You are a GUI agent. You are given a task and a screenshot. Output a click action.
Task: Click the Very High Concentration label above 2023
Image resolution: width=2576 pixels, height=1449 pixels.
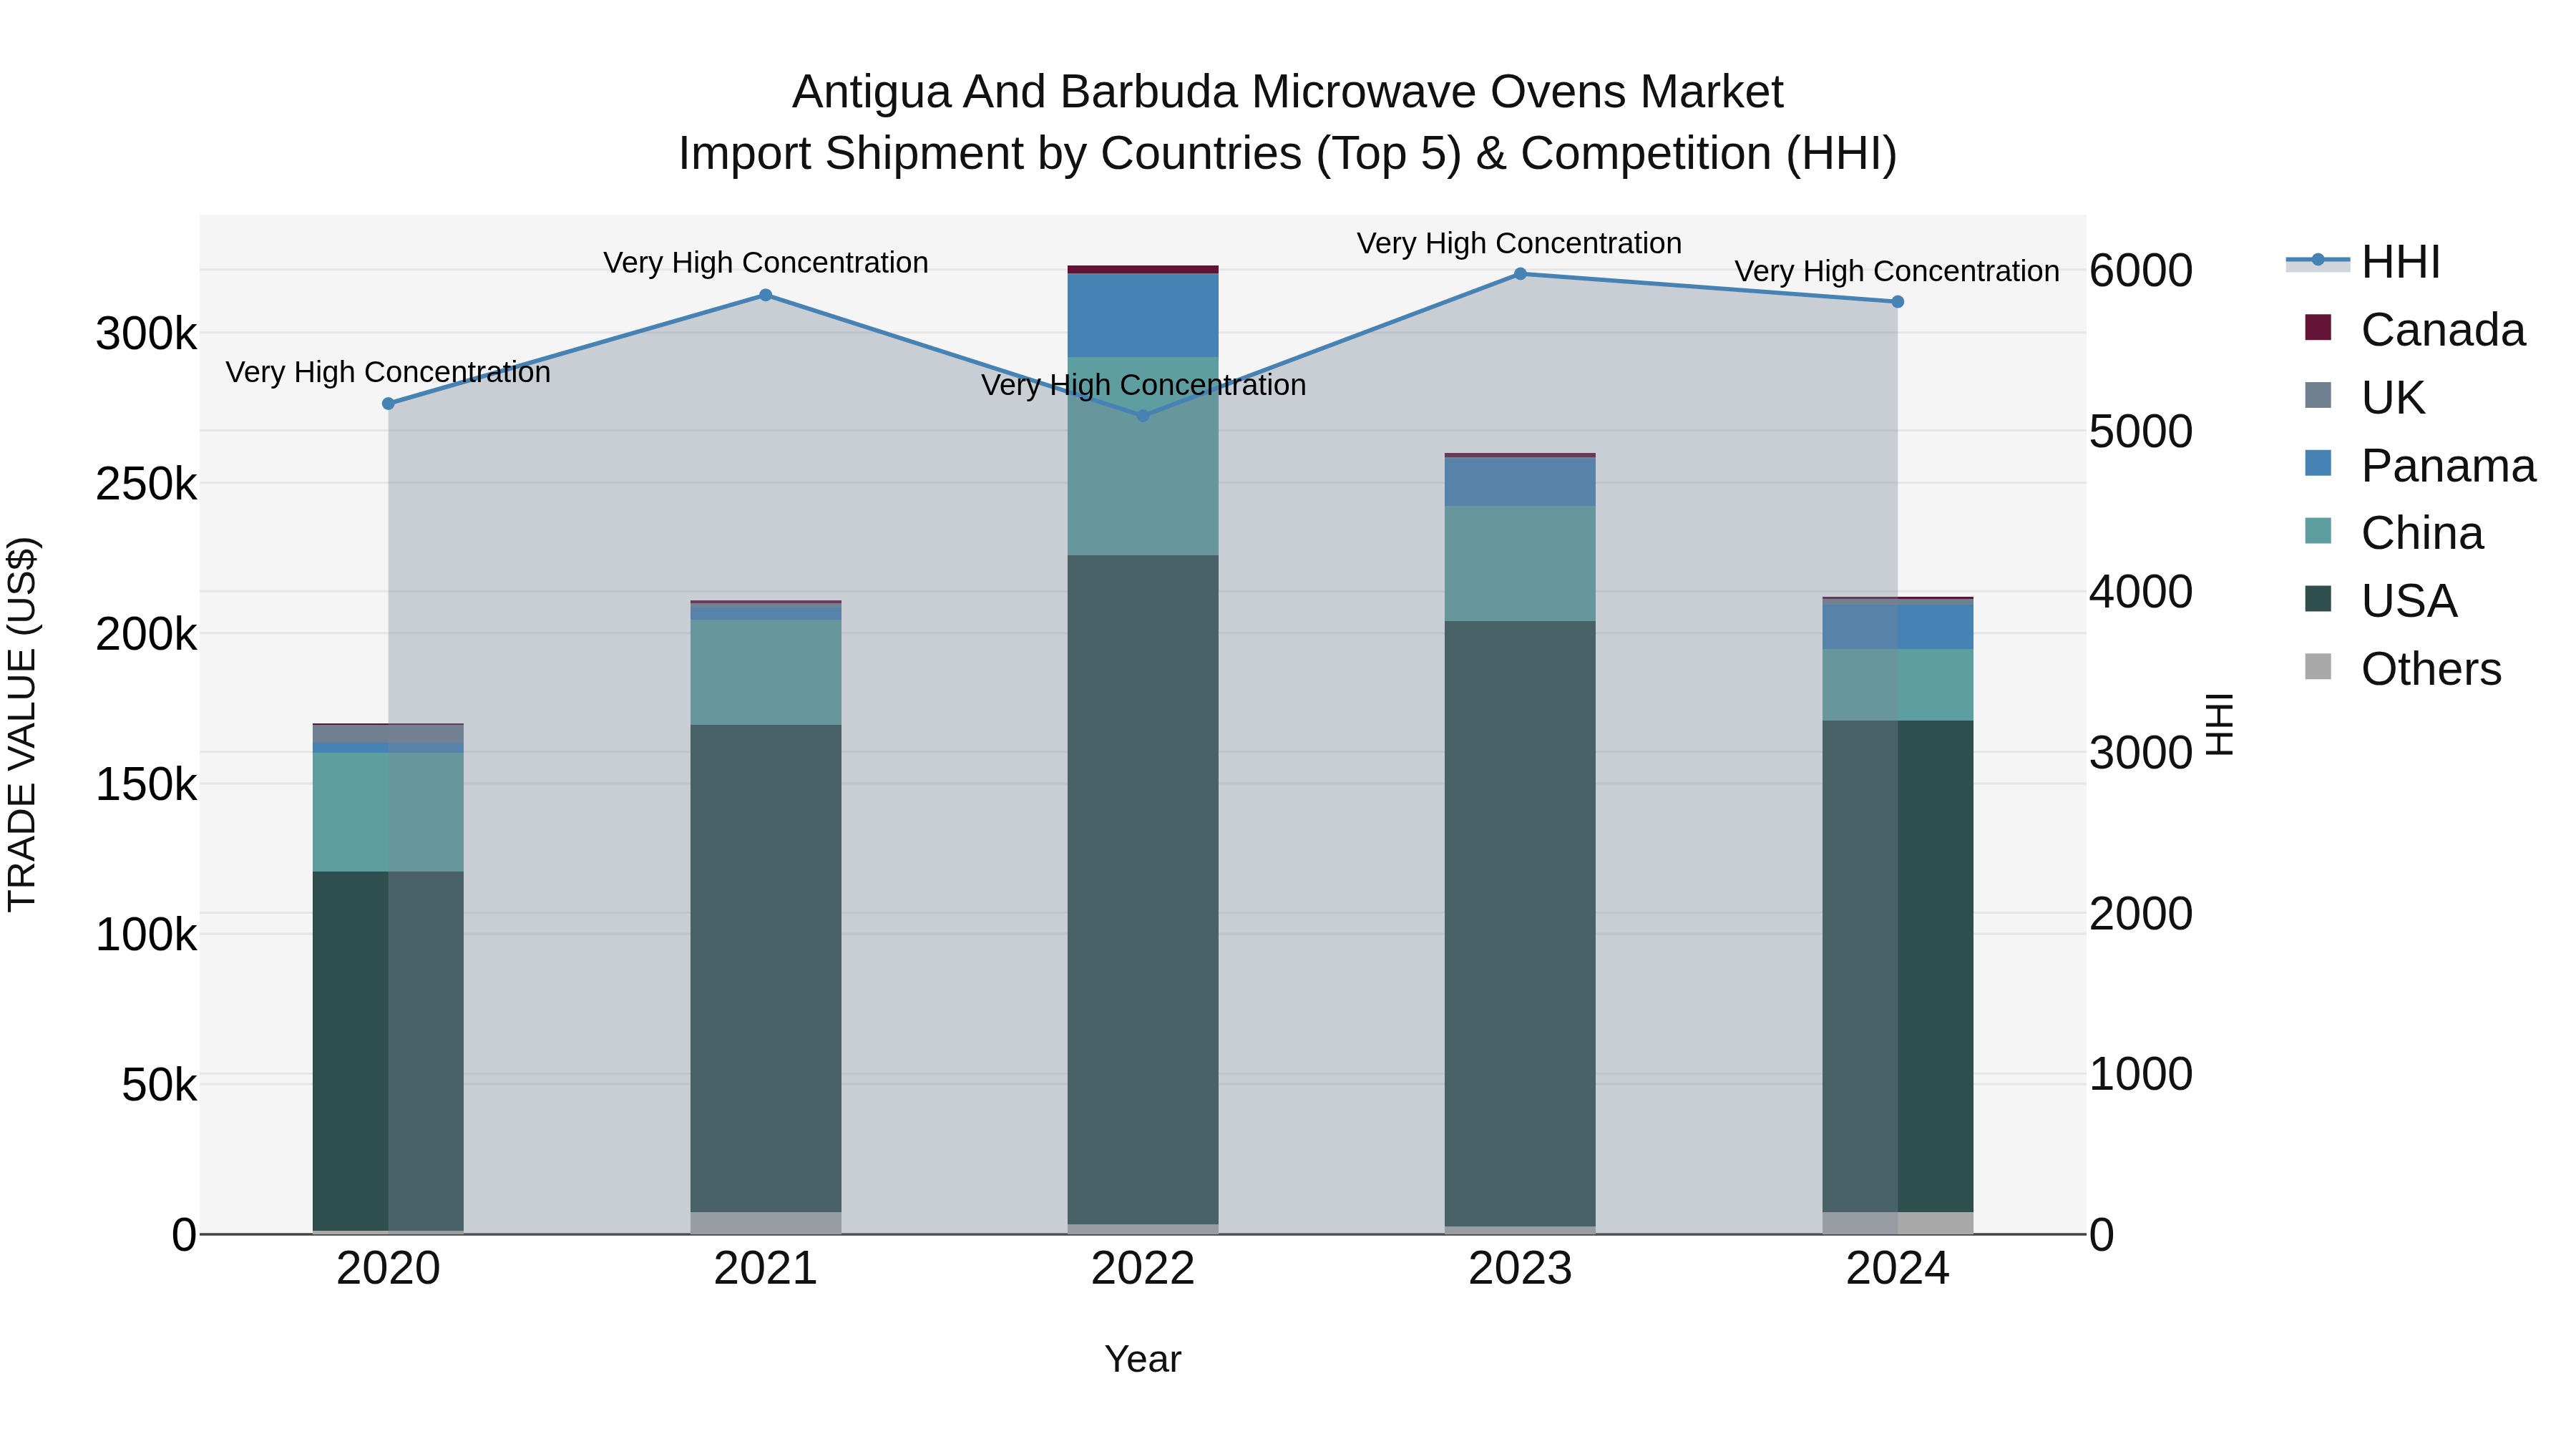click(1519, 243)
